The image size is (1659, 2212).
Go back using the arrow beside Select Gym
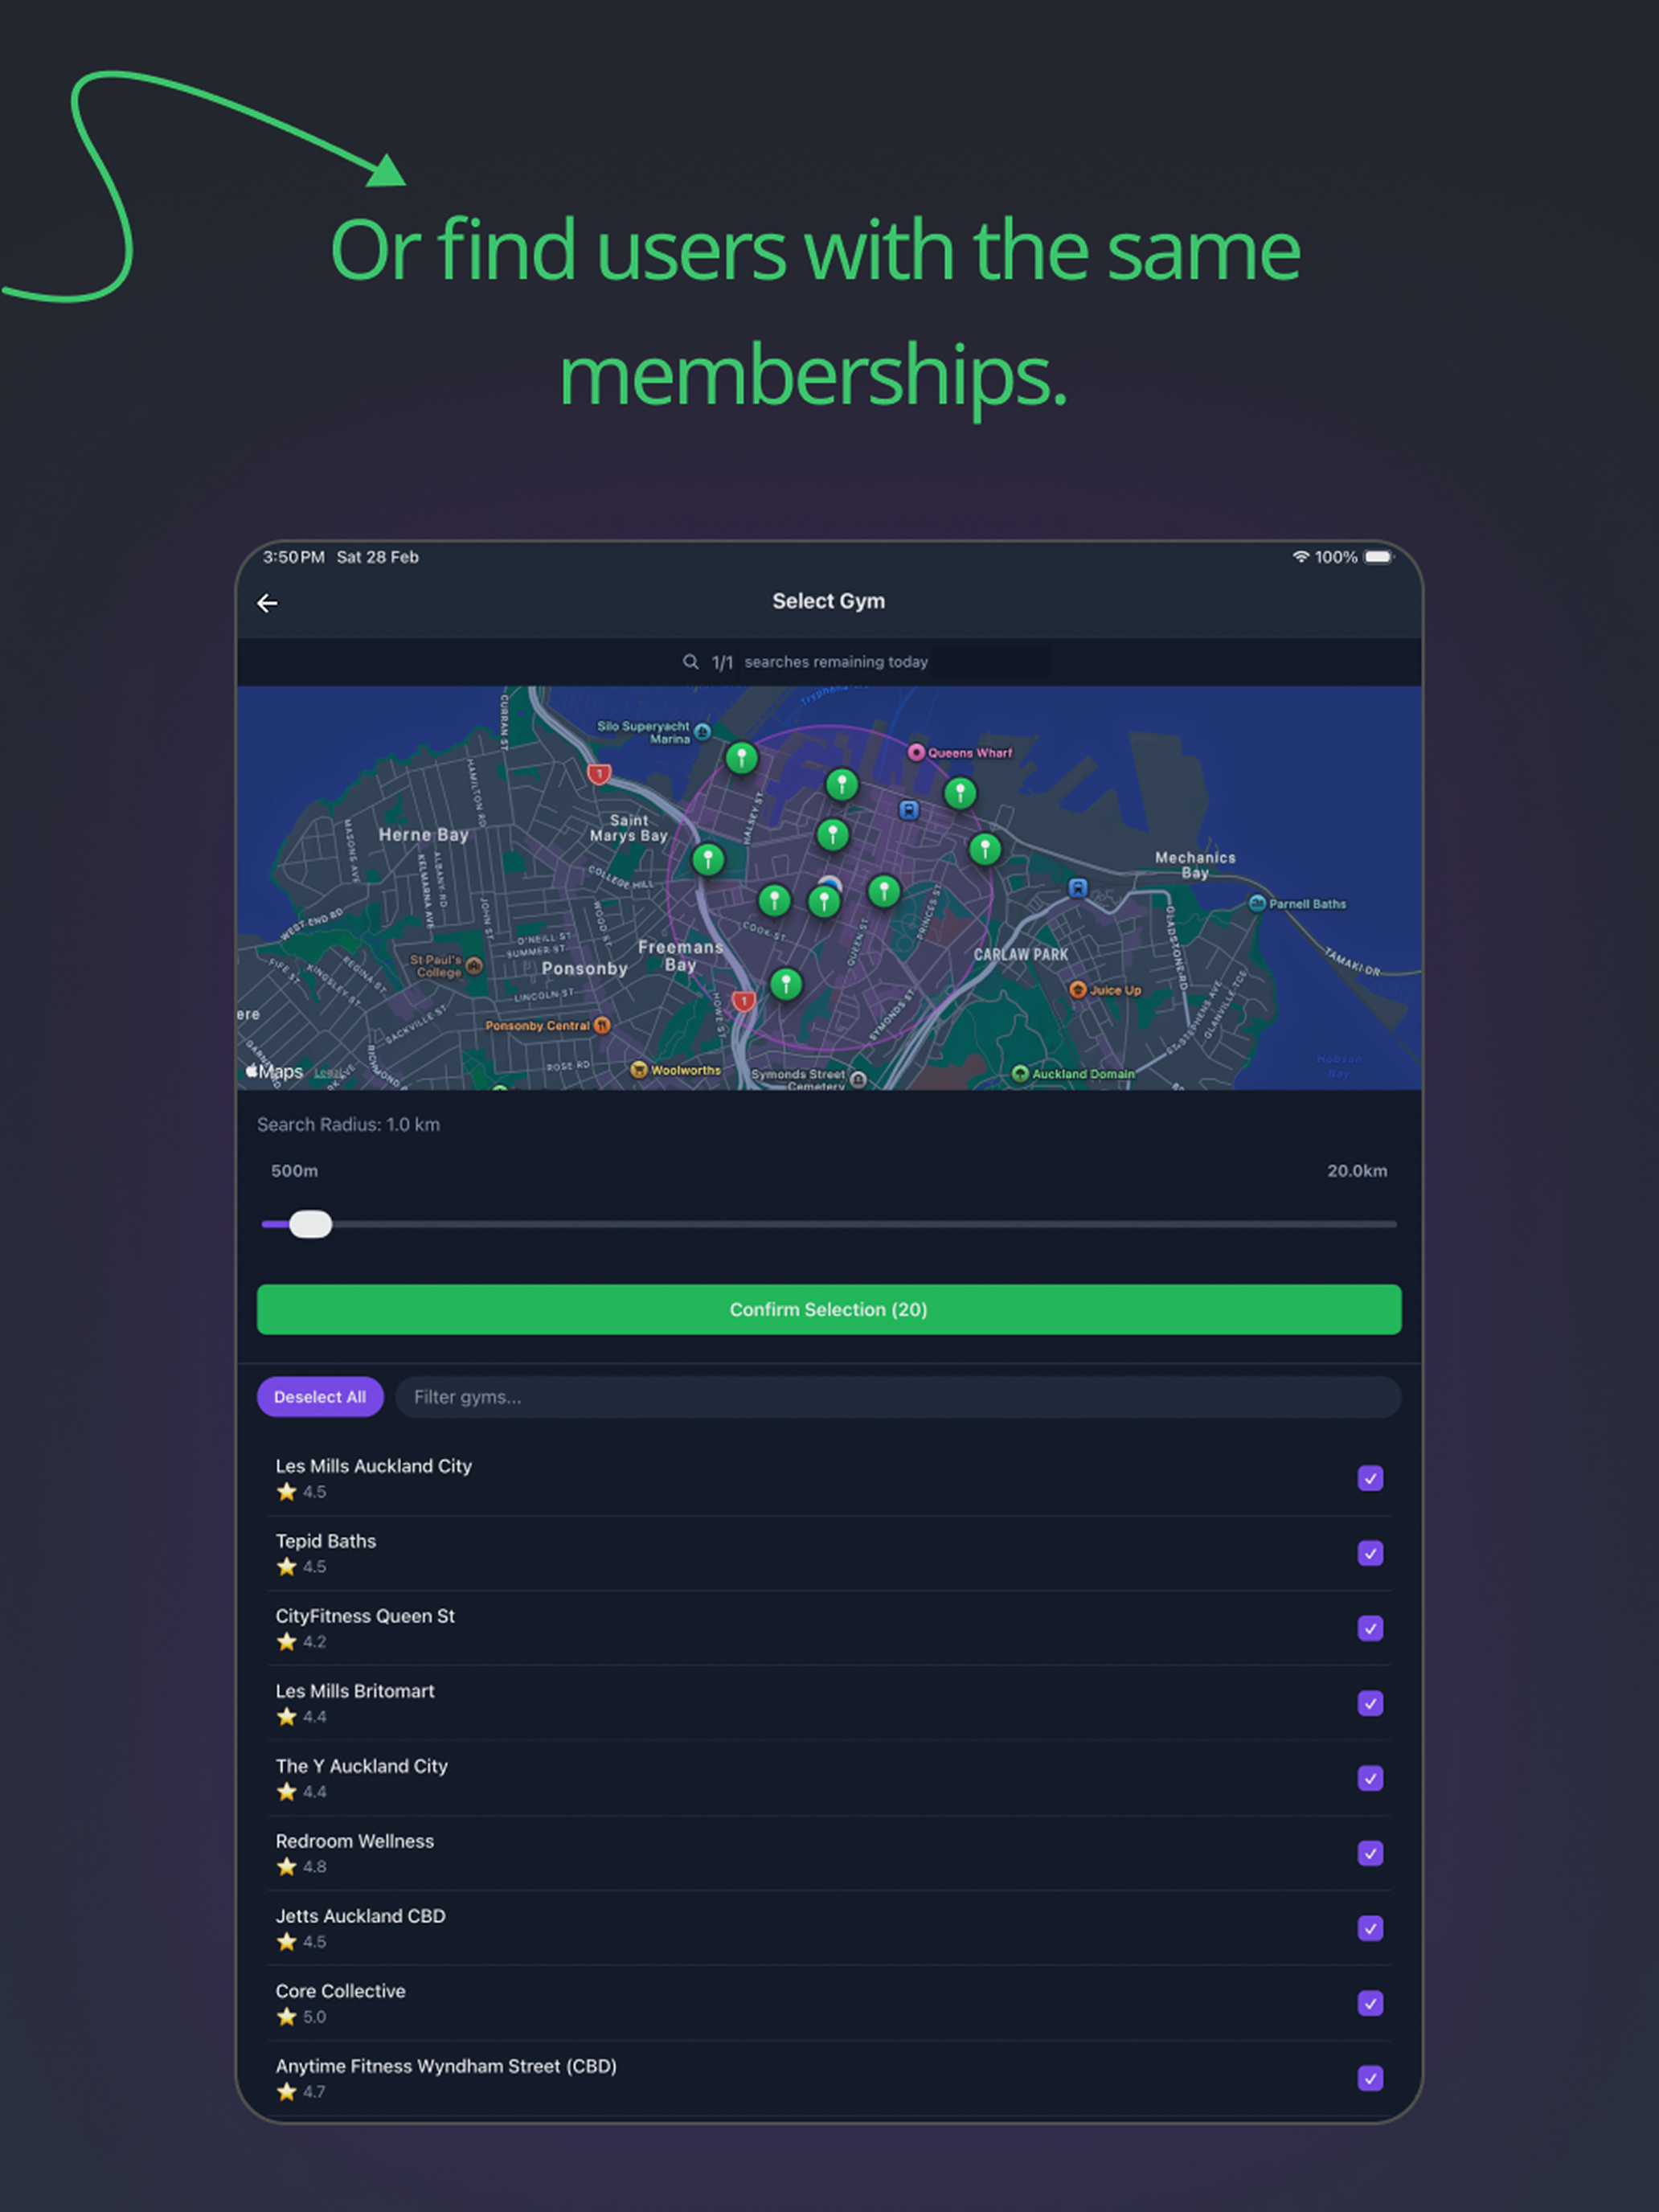tap(267, 603)
